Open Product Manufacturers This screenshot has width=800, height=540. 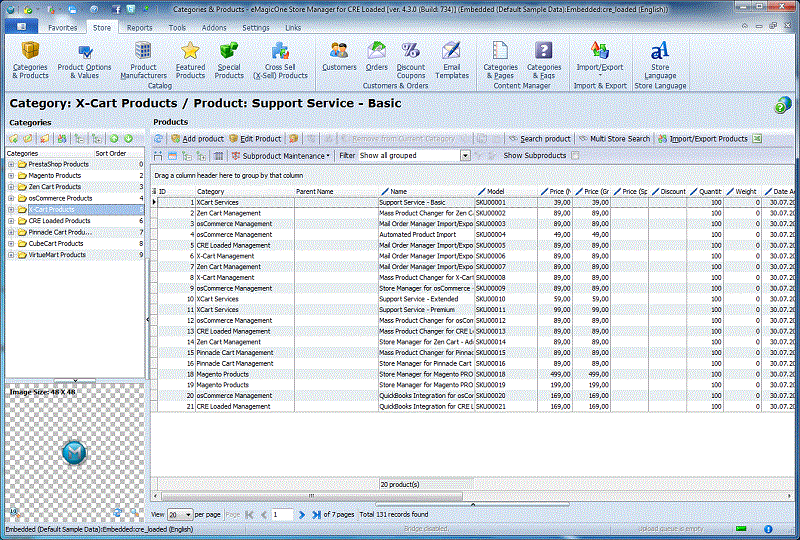[143, 60]
